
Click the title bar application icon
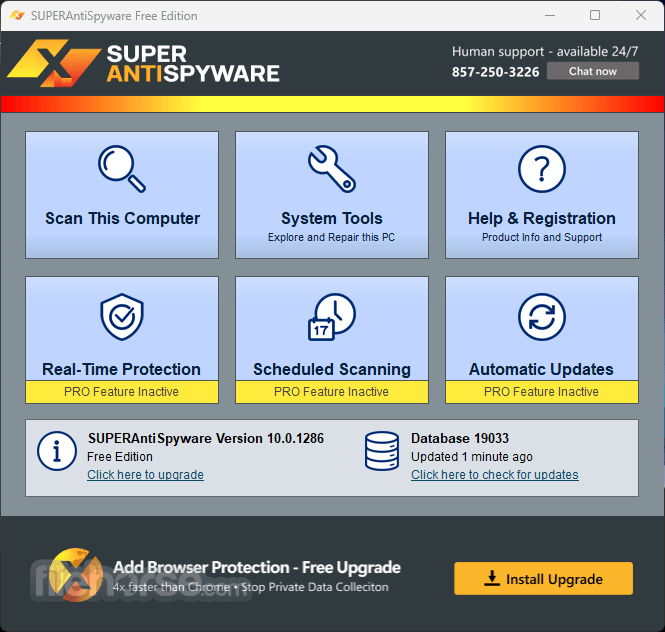coord(17,16)
